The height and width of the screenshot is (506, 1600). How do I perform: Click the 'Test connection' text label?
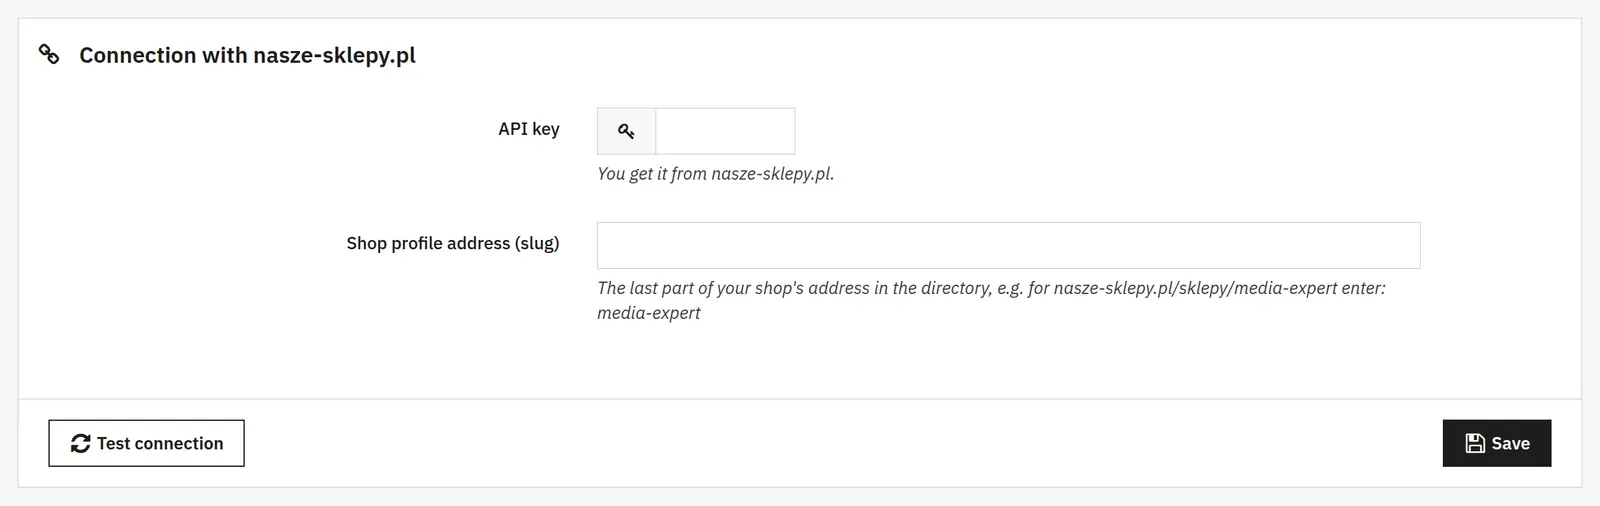click(x=160, y=443)
